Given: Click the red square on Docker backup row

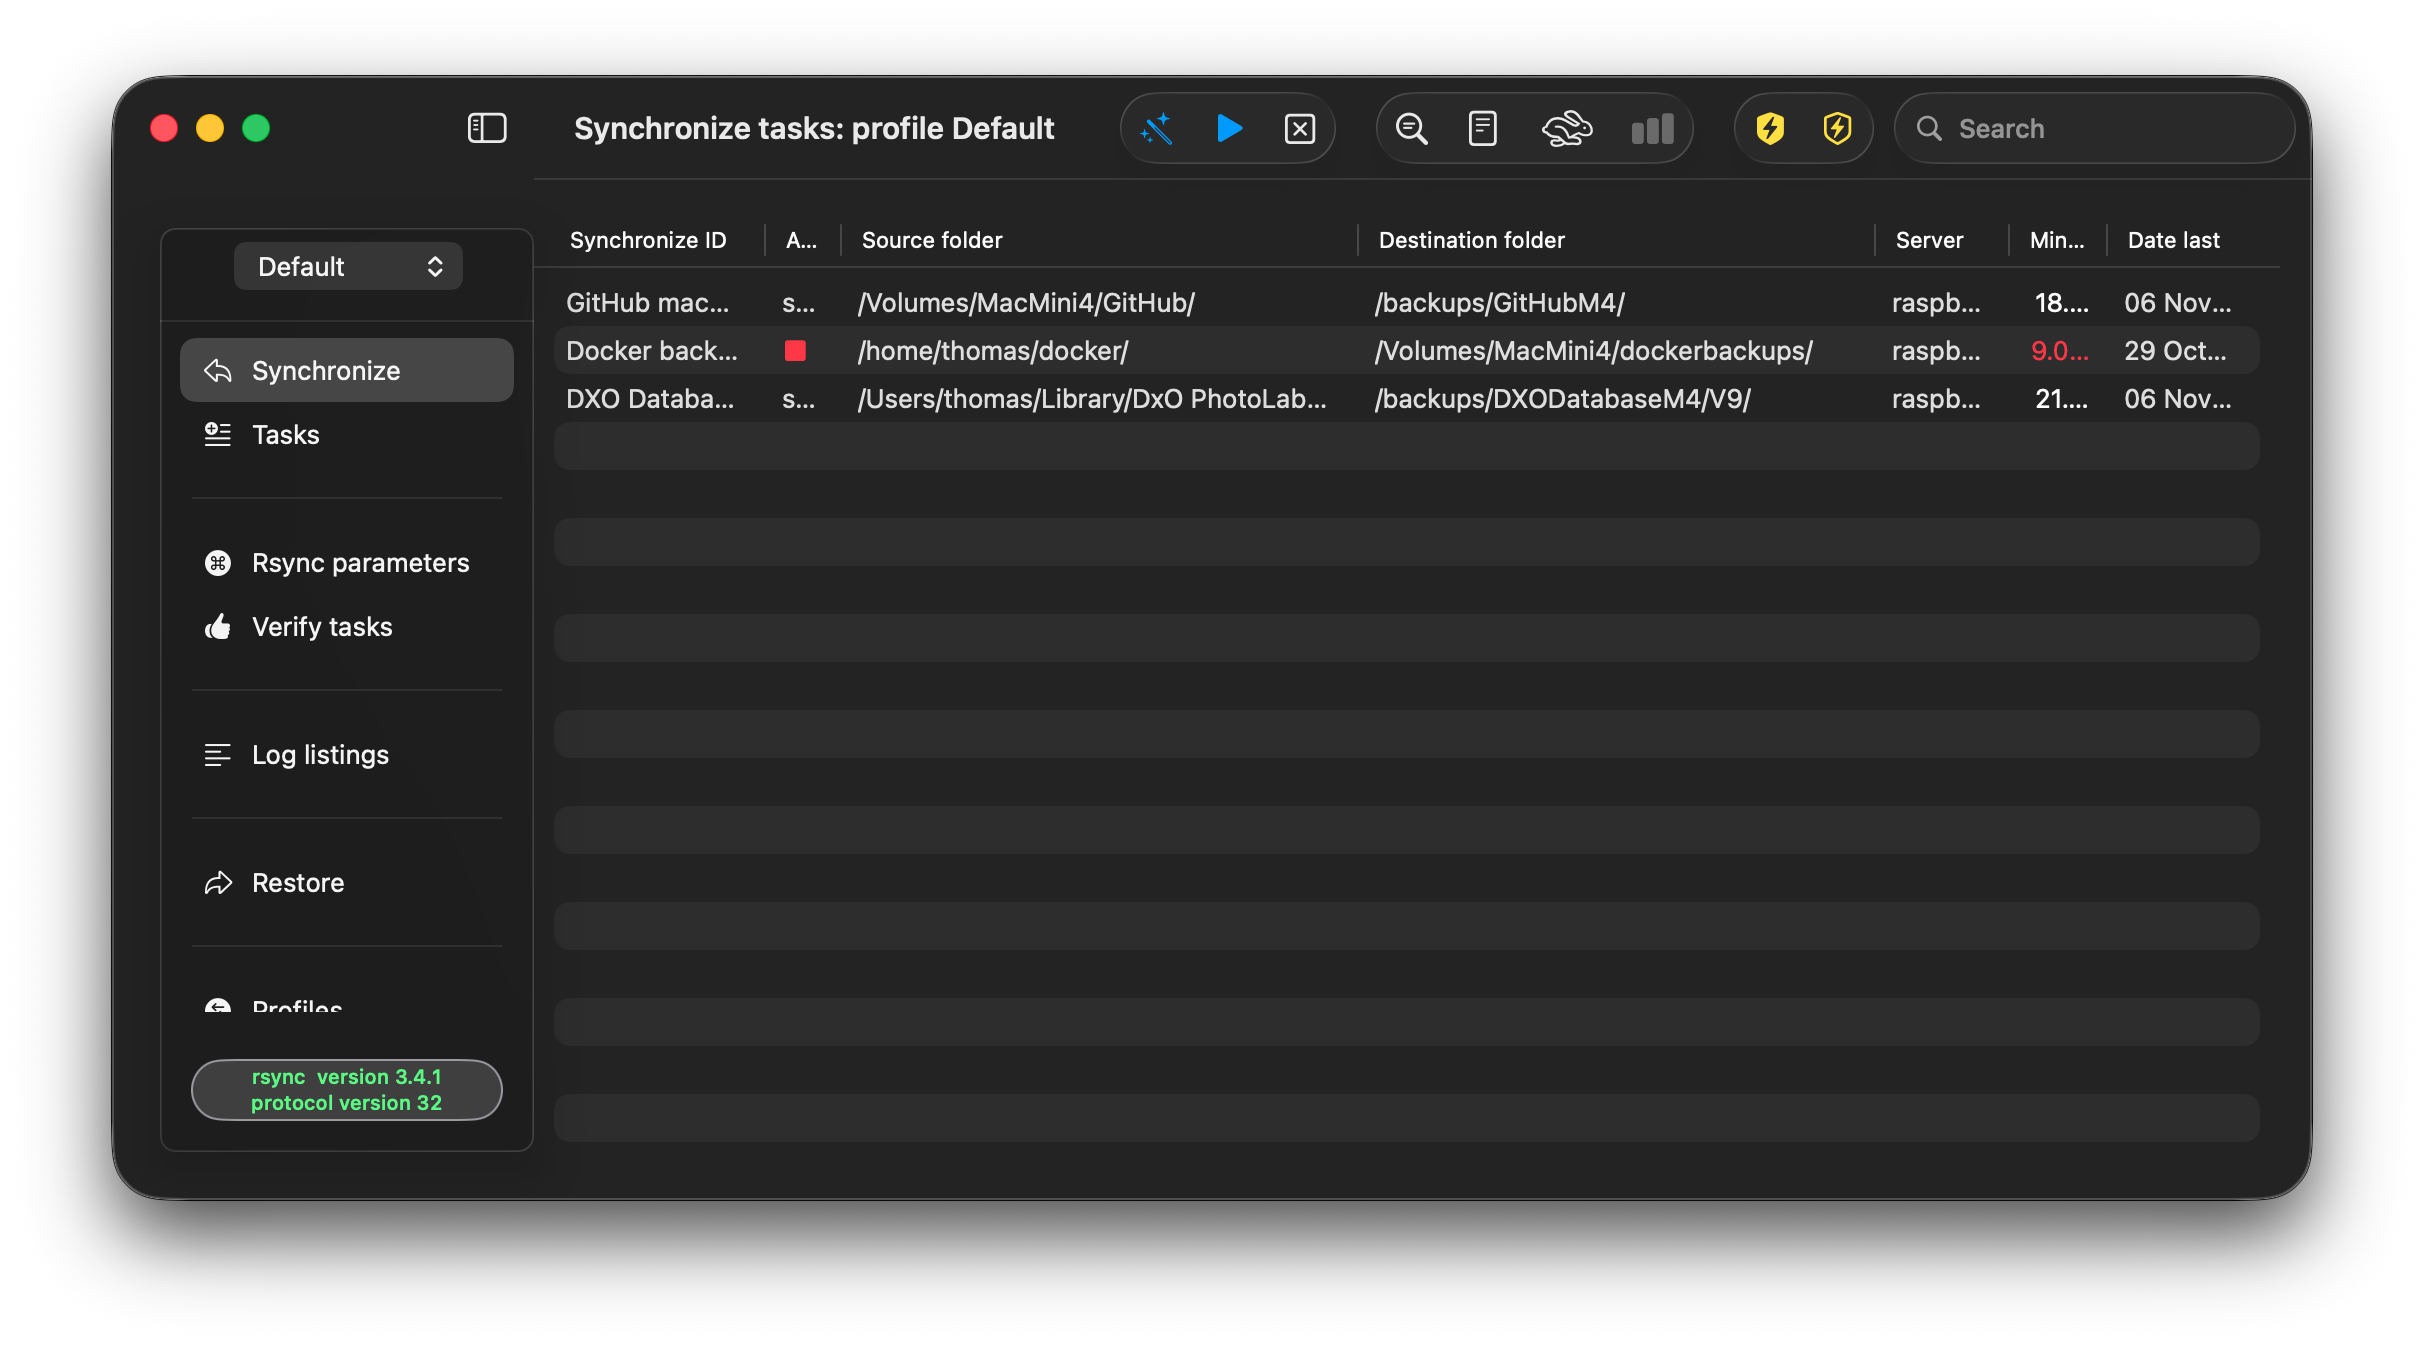Looking at the screenshot, I should pos(795,351).
